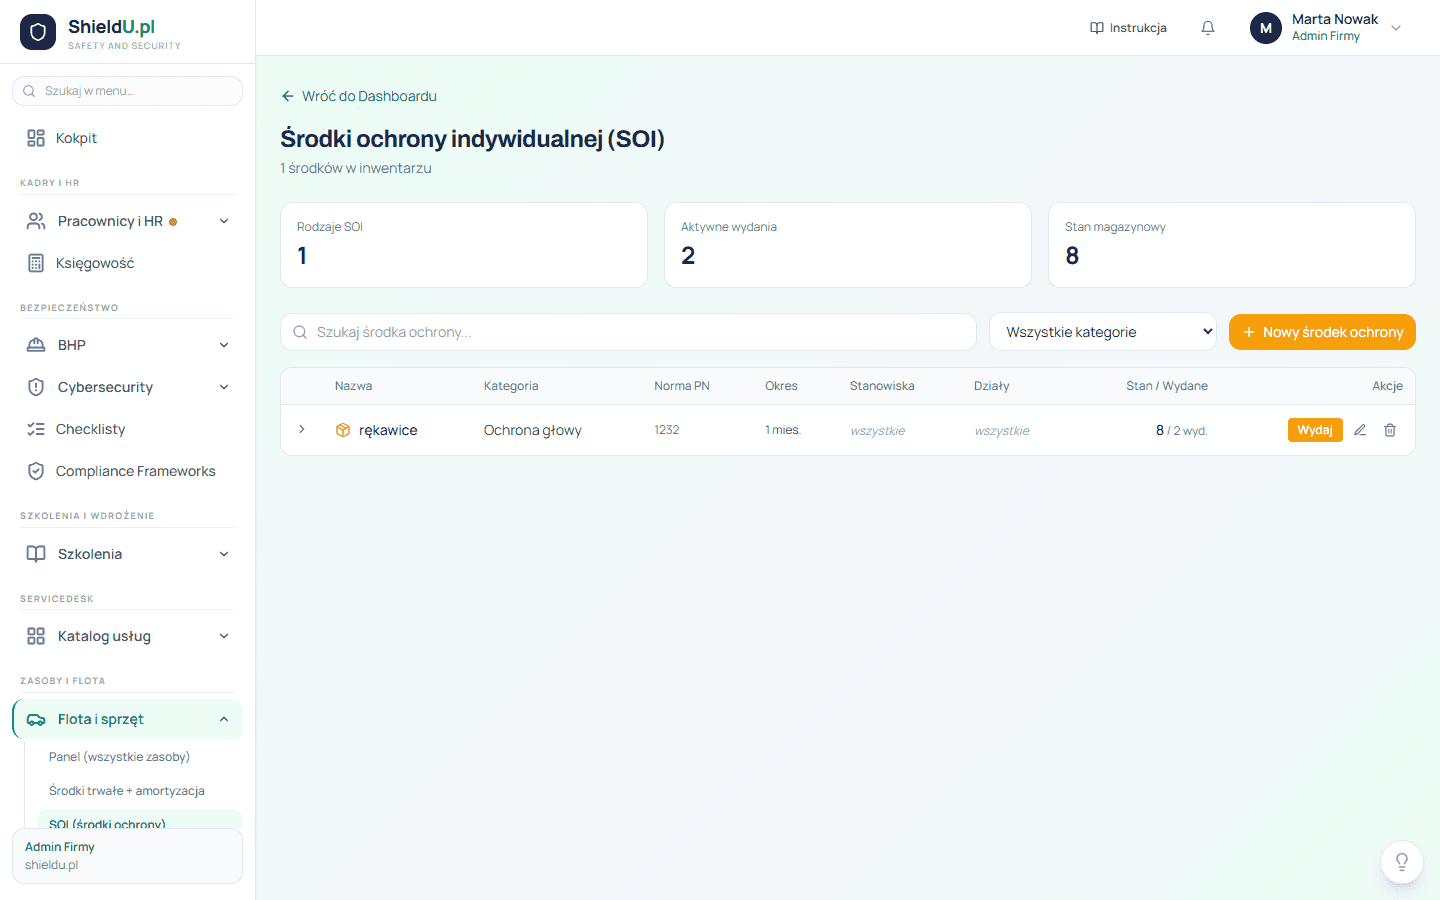Click the Ochrona głowy category cell

click(533, 430)
